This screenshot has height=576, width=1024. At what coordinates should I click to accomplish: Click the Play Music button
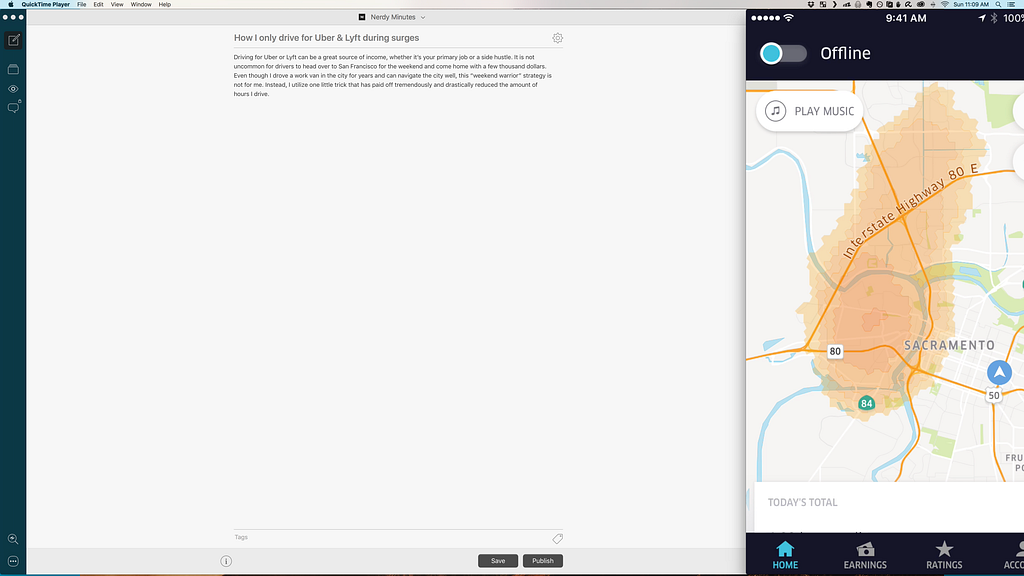810,111
